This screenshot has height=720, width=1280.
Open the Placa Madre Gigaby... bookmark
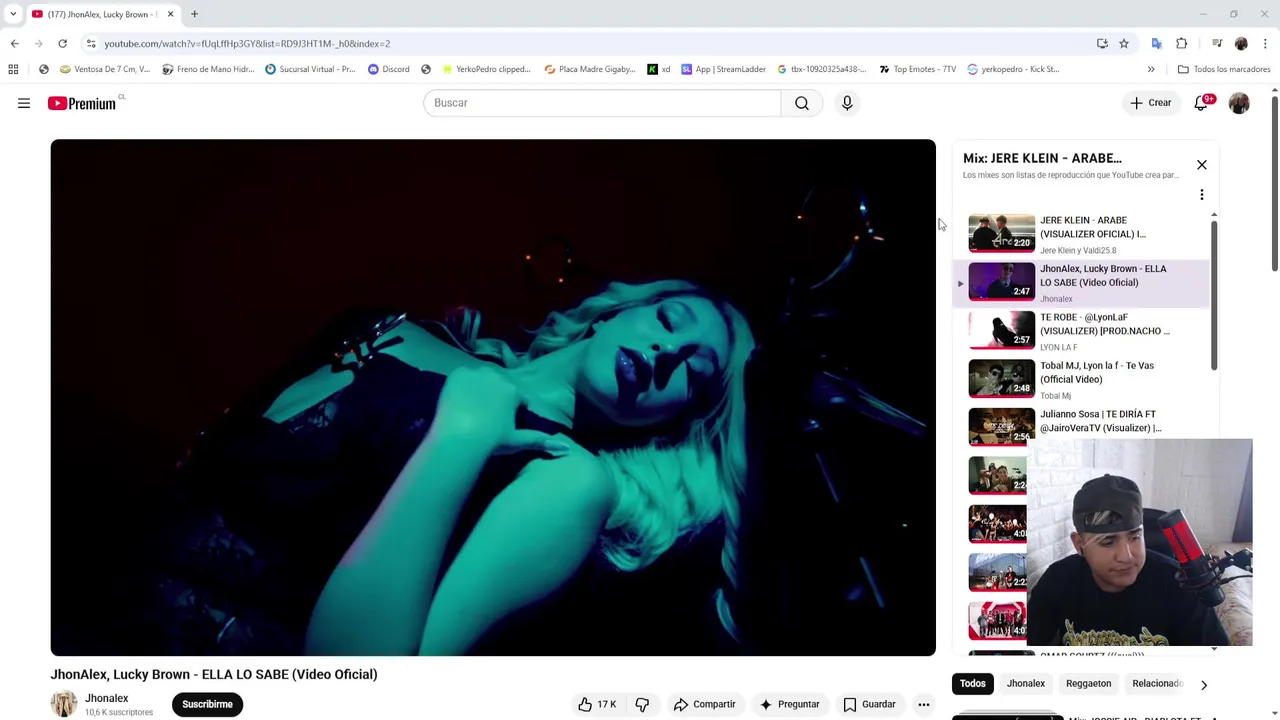tap(590, 69)
